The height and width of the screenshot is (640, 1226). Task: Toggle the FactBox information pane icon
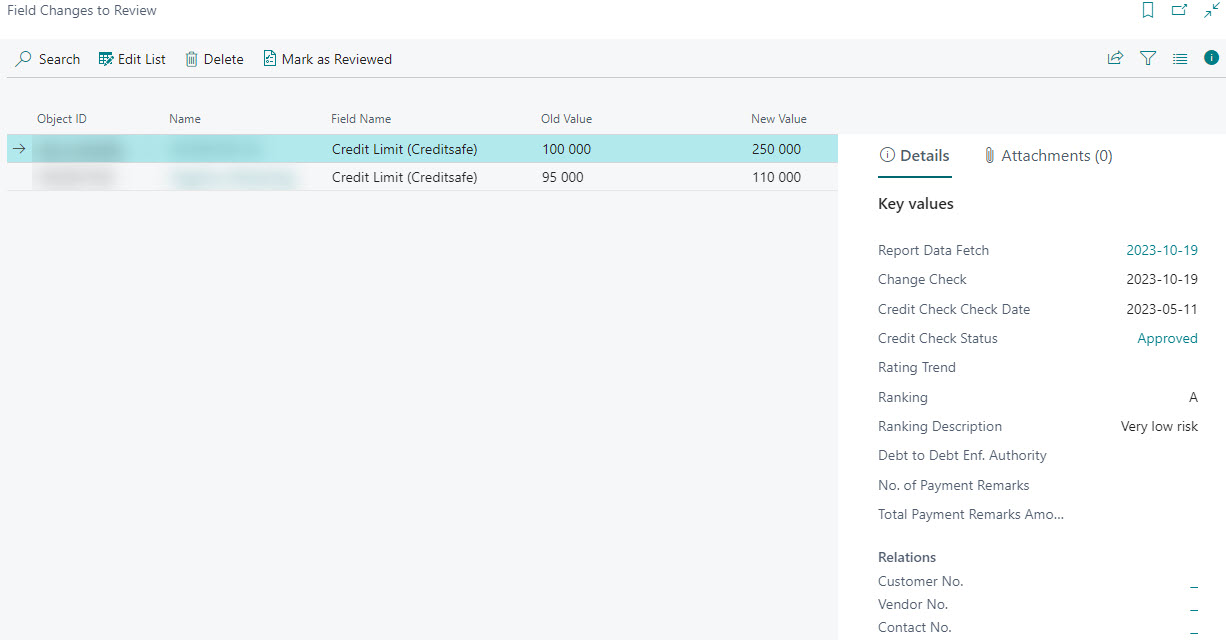1211,59
